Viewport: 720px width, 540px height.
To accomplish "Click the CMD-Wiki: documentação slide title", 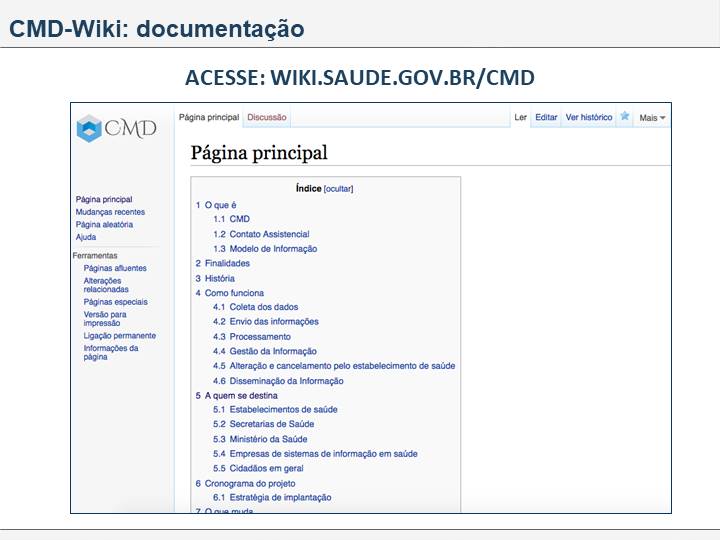I will pyautogui.click(x=157, y=28).
